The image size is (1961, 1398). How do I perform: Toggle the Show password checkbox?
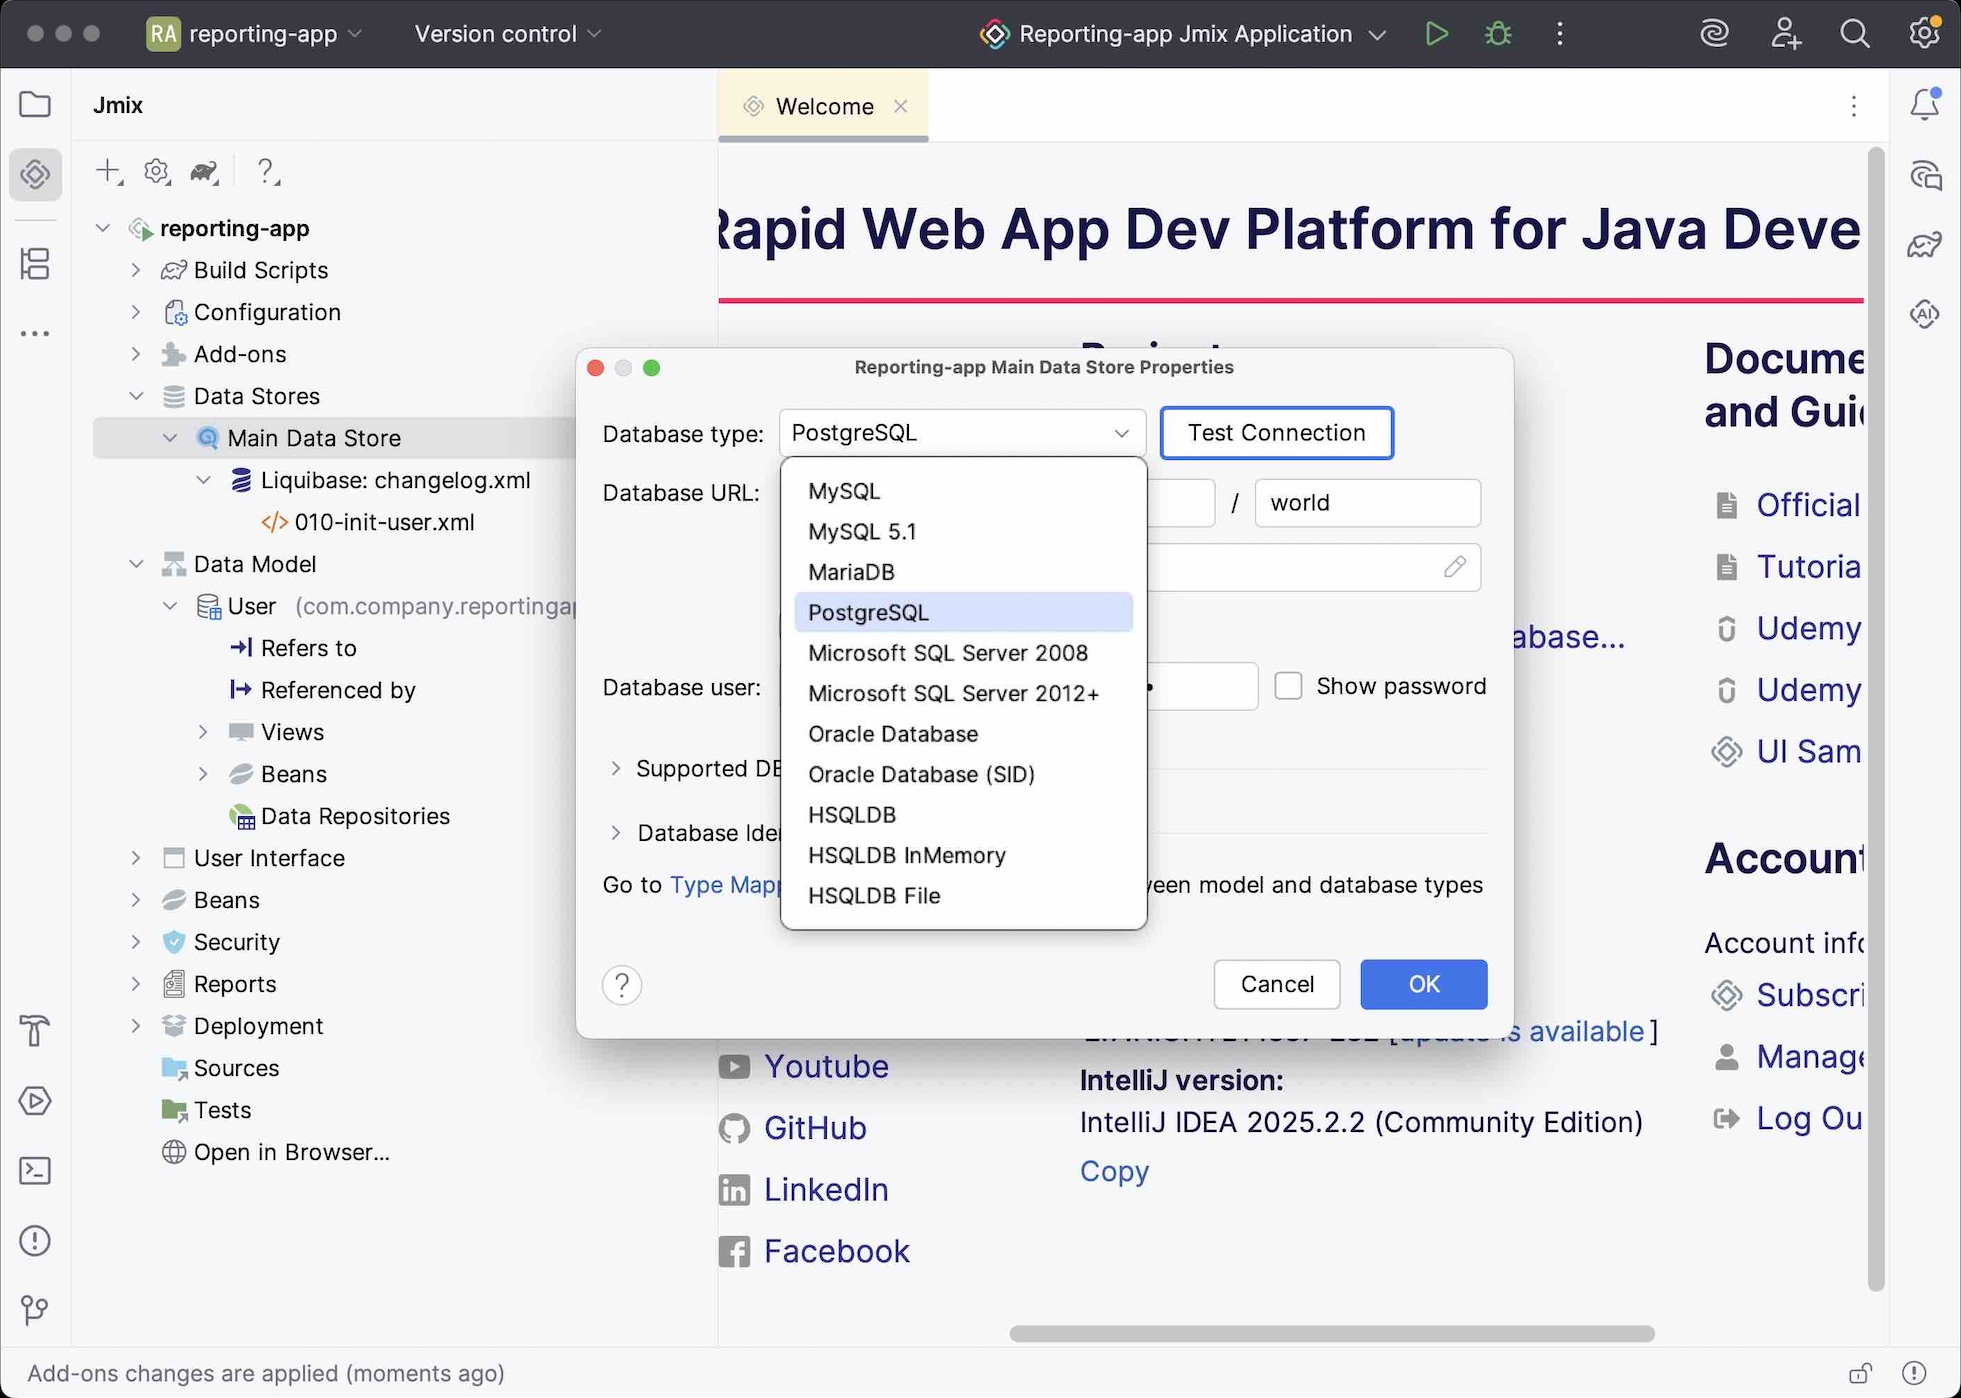[1288, 686]
